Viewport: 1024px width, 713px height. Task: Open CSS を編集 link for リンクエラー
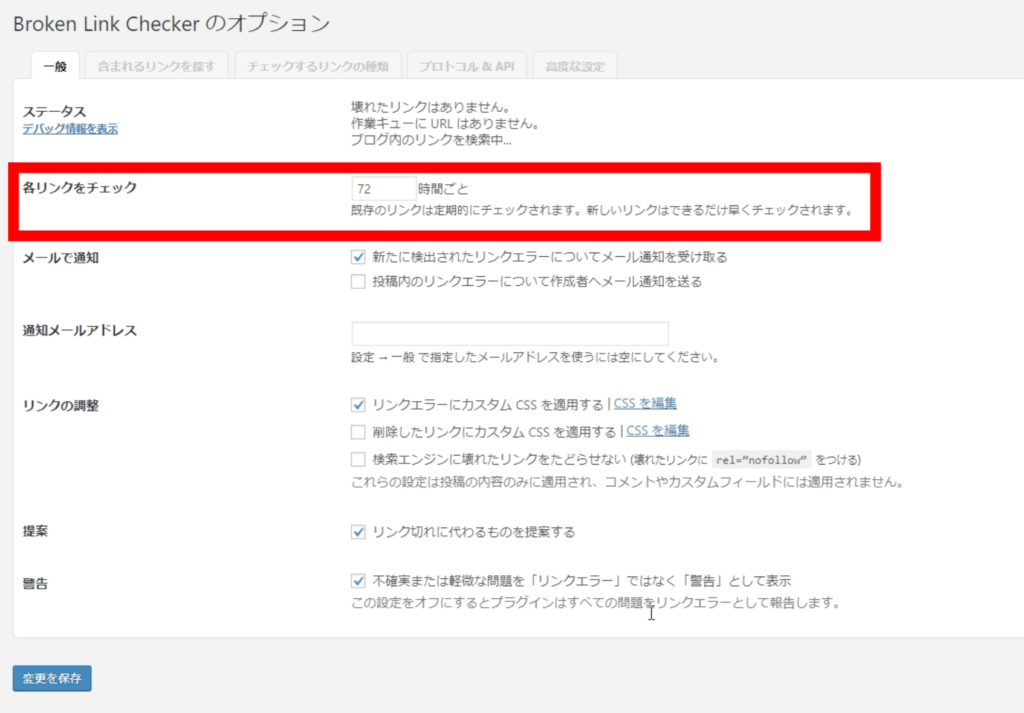[645, 404]
